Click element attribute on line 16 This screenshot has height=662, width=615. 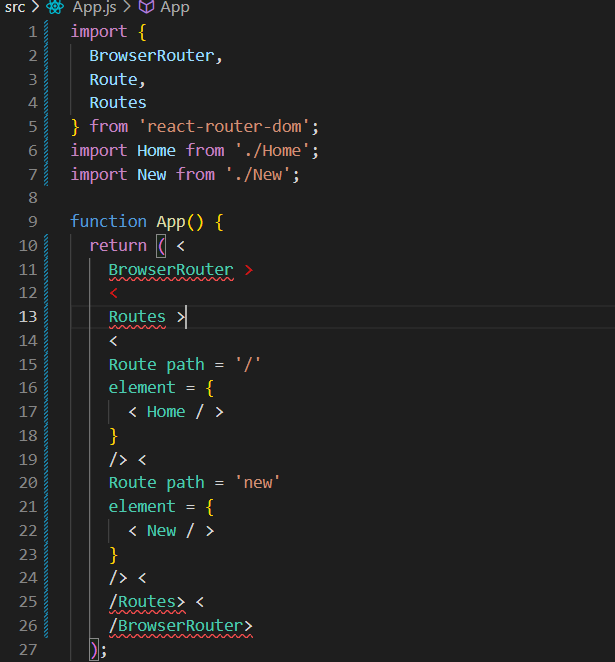pos(142,388)
